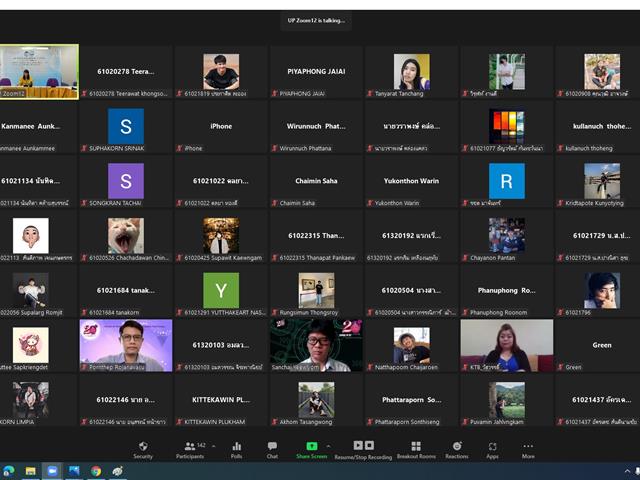Open the Reactions smiley icon
The image size is (640, 480).
pos(457,446)
